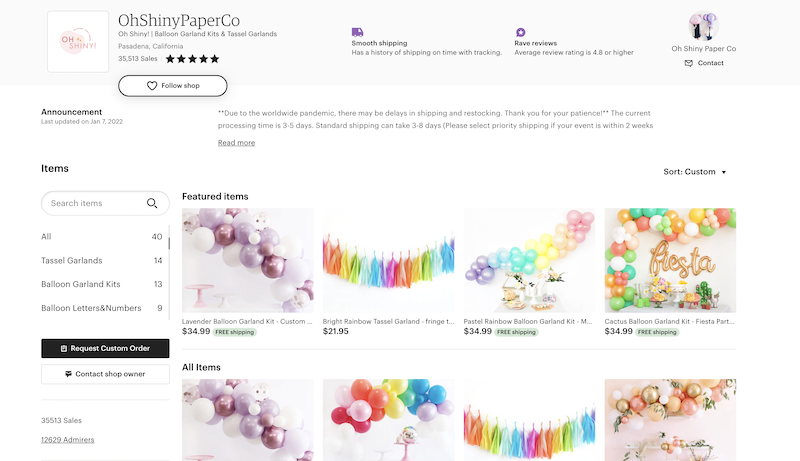Open Balloon Garland Kits category
Image resolution: width=800 pixels, height=461 pixels.
80,284
